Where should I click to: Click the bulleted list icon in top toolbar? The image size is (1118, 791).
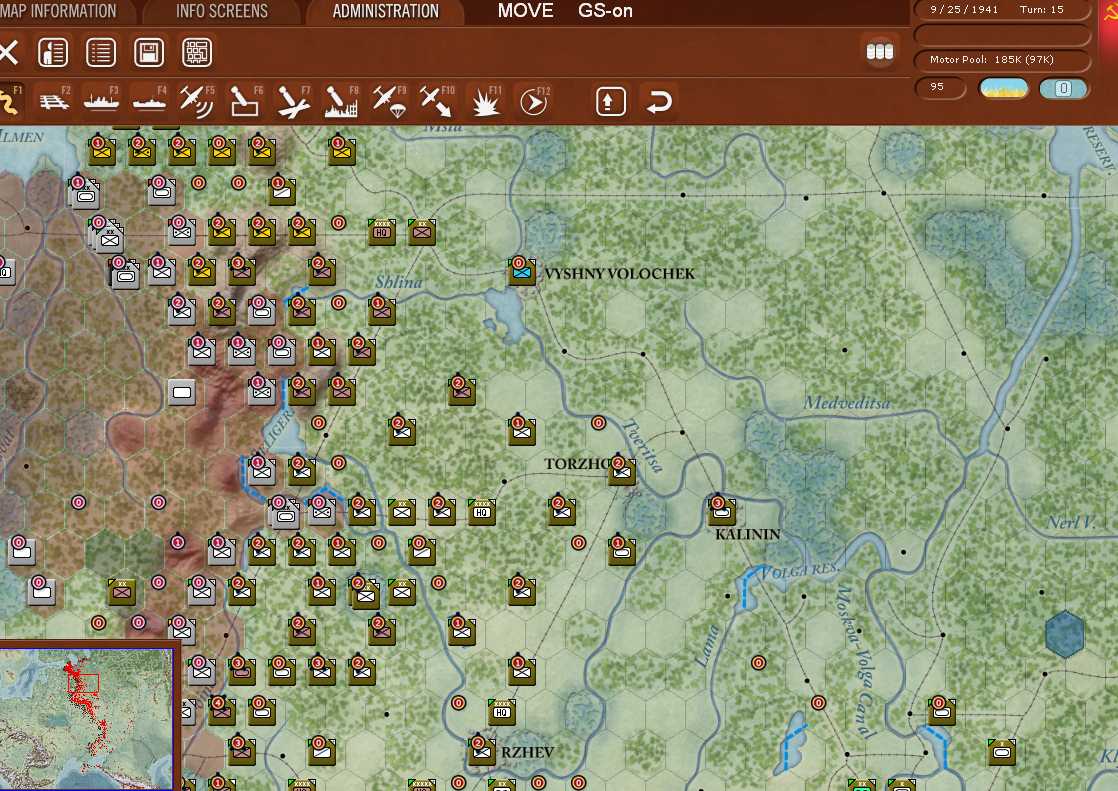coord(101,53)
